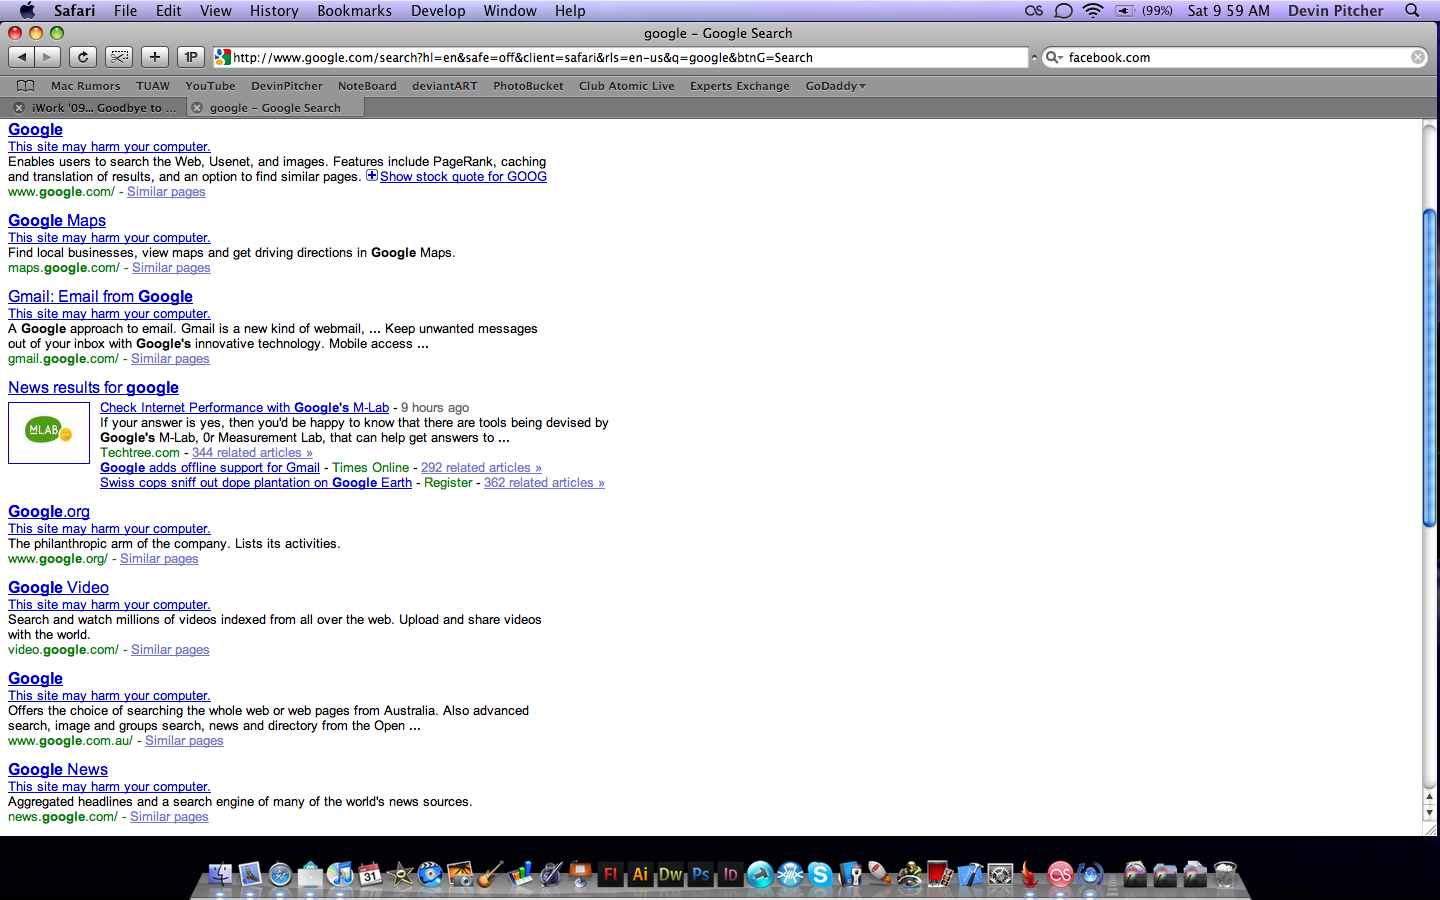Open the Google Video result

click(x=58, y=587)
